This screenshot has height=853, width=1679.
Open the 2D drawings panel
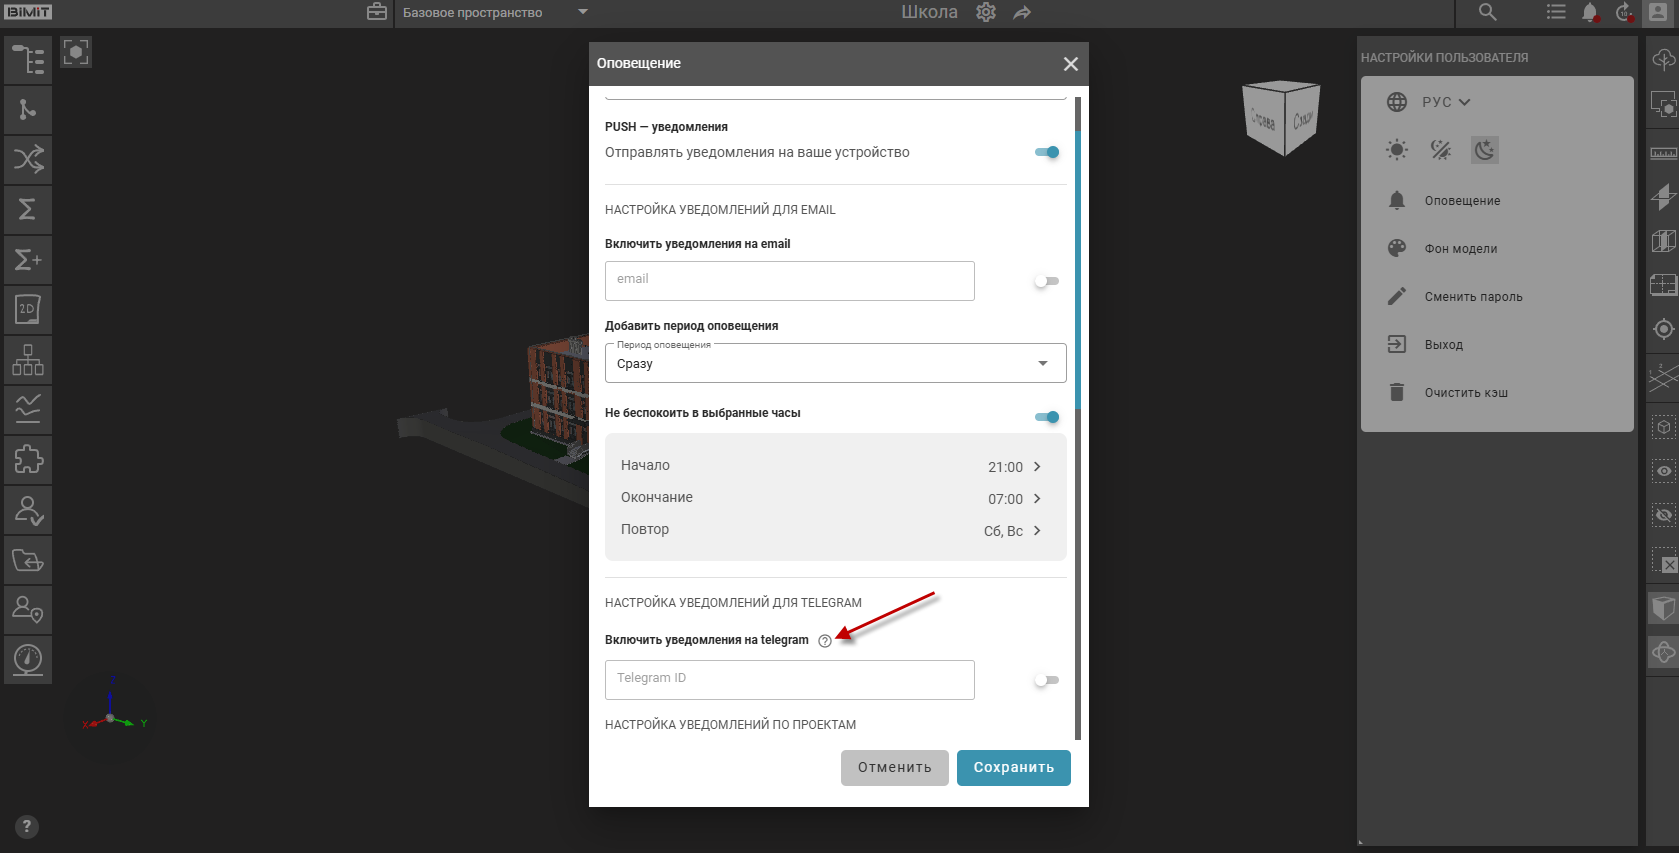28,310
